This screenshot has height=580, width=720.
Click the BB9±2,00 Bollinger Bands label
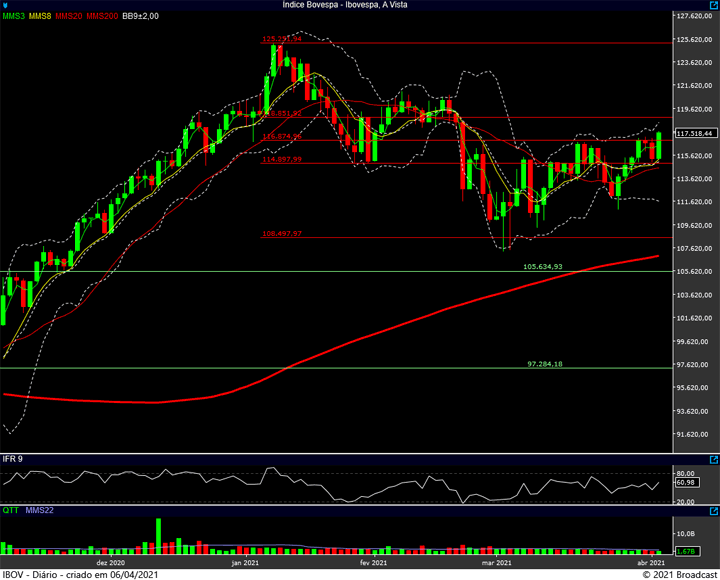point(140,17)
